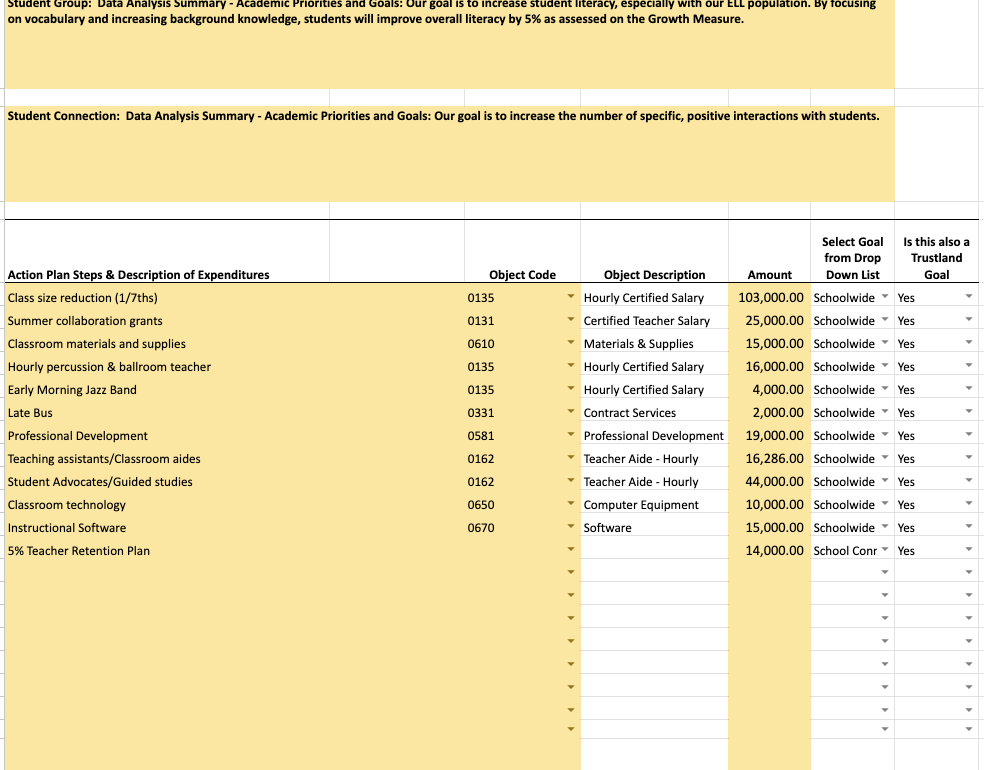This screenshot has width=984, height=770.
Task: Open Trustland Goal dropdown arrow for Early Morning Jazz Band
Action: (x=969, y=388)
